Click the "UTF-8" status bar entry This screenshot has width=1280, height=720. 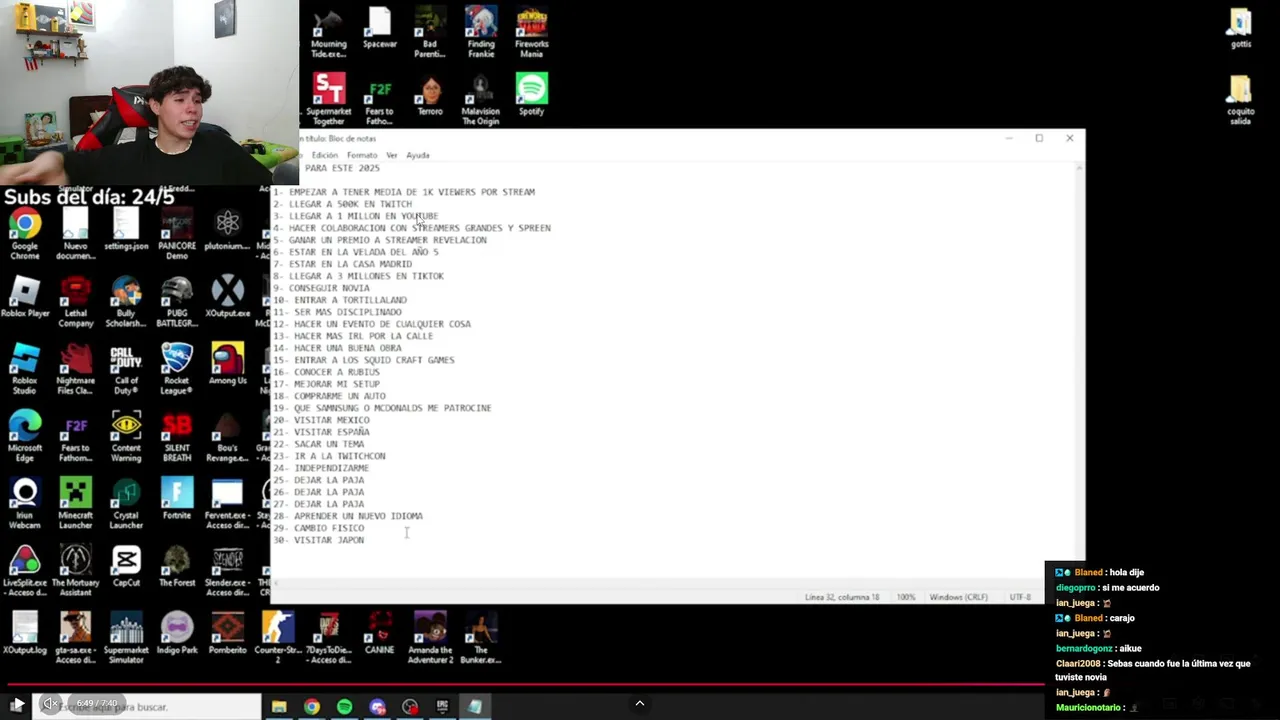click(1020, 597)
